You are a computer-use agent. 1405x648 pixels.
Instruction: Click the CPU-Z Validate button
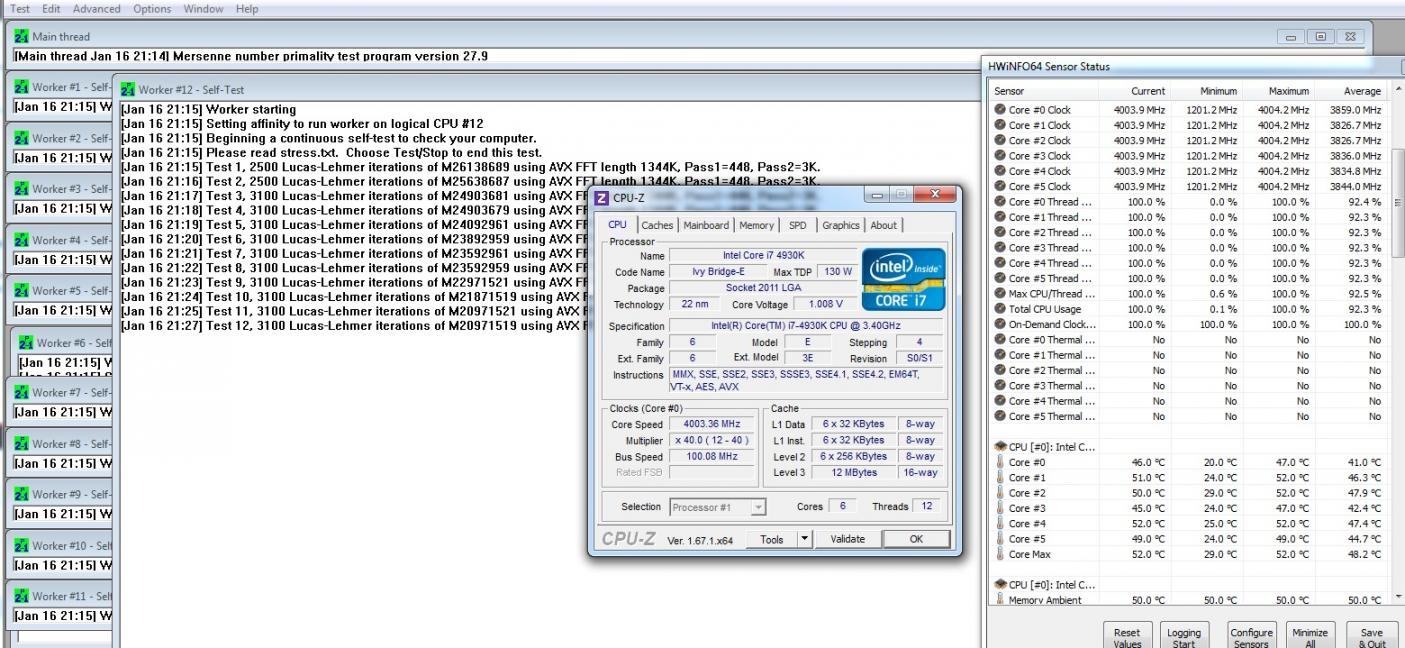click(847, 539)
